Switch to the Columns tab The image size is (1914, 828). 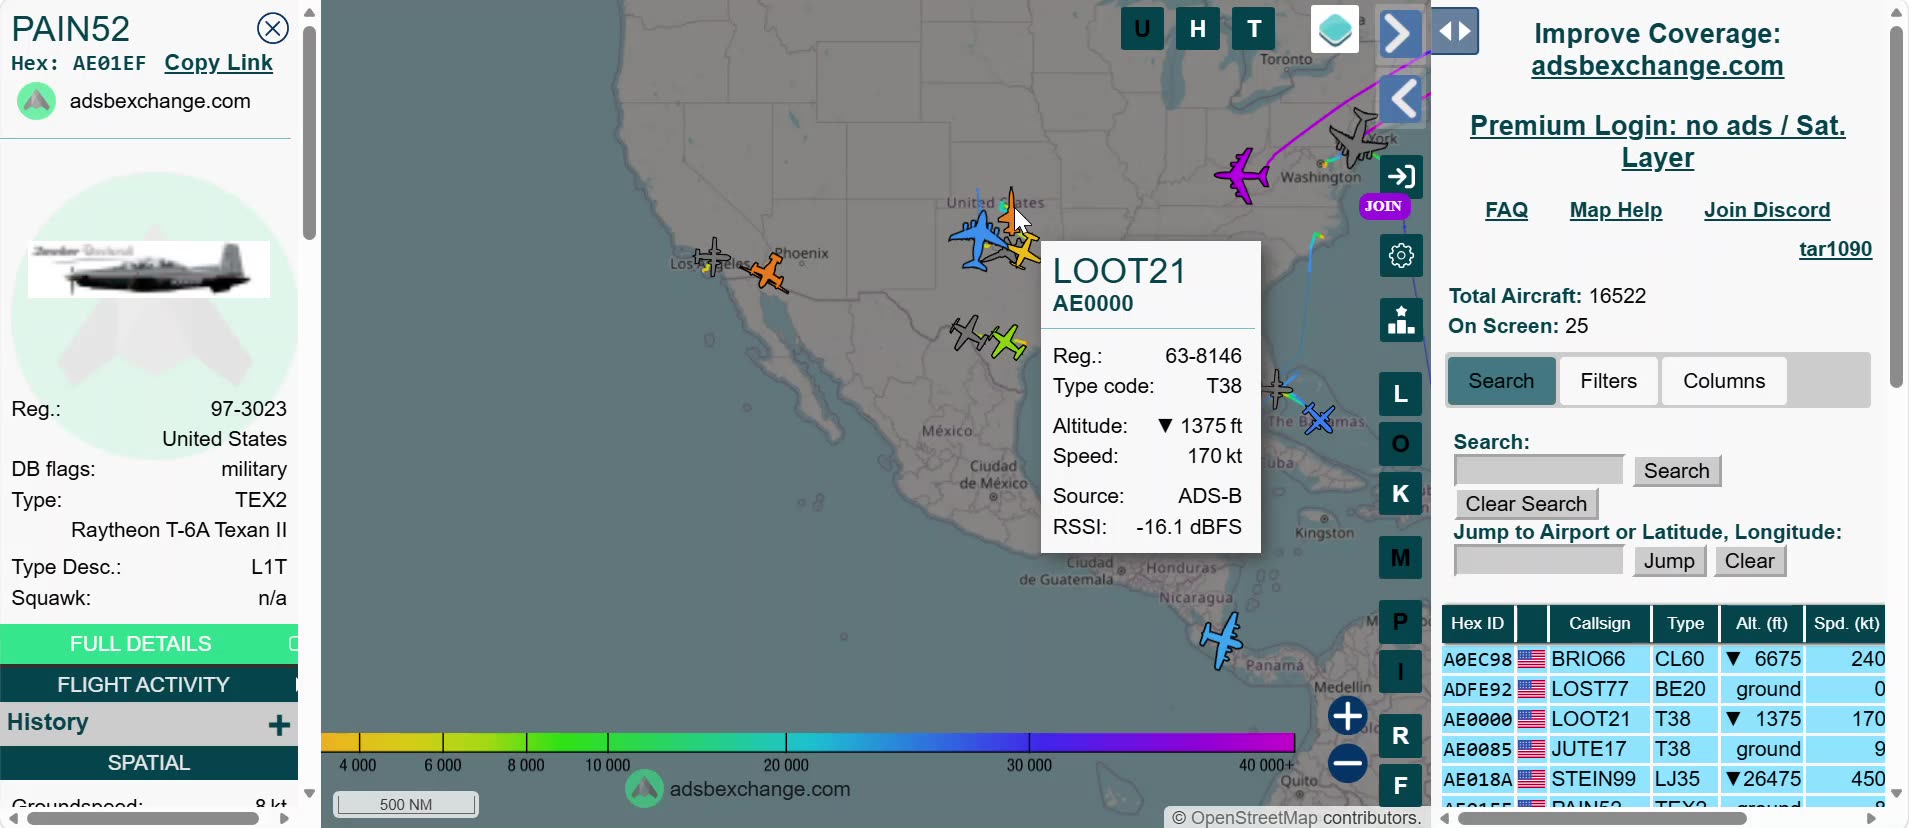click(1723, 381)
